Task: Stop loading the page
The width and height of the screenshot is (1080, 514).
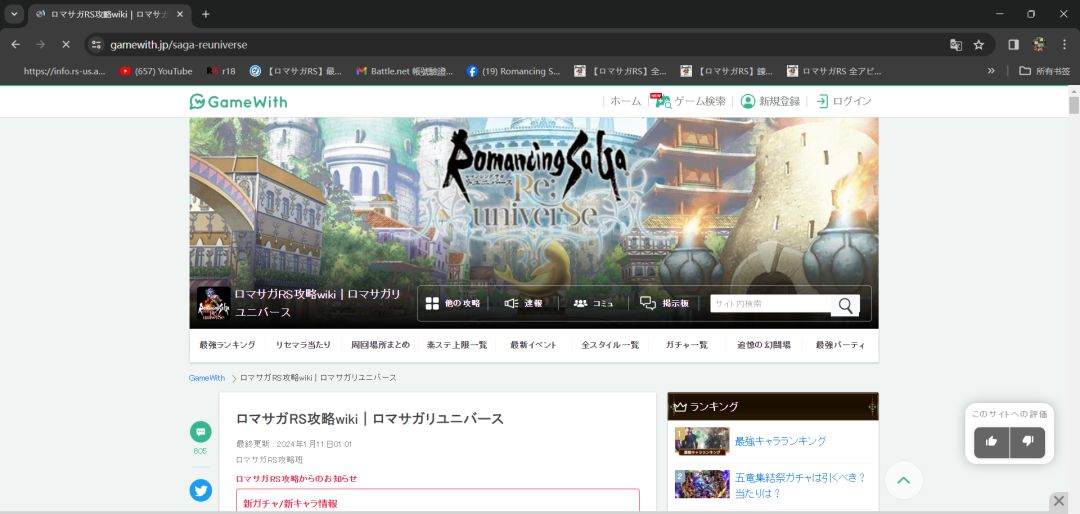Action: click(x=65, y=44)
